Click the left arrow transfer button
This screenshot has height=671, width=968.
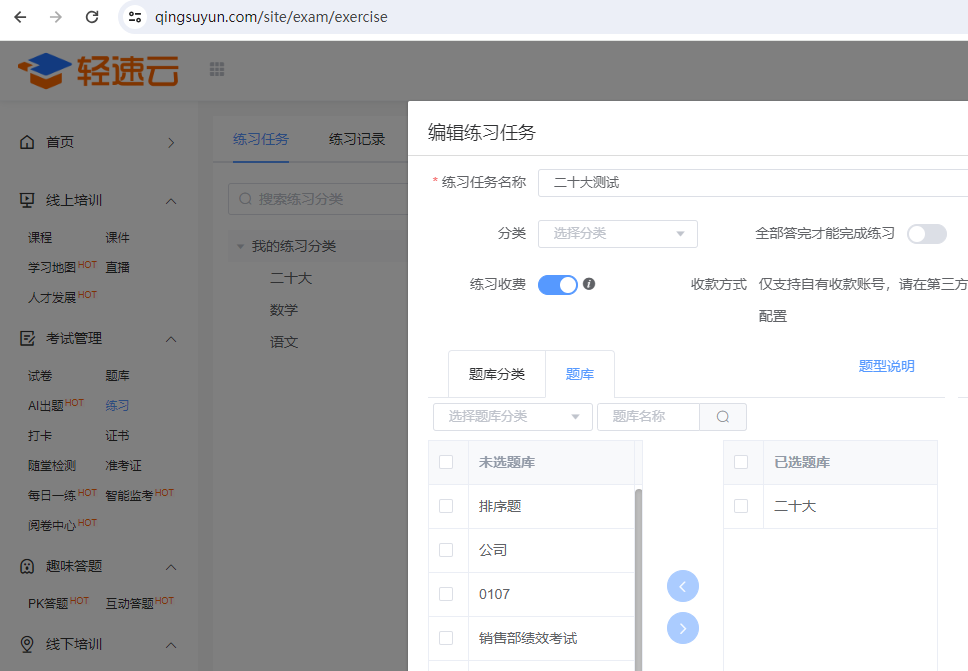pos(683,586)
